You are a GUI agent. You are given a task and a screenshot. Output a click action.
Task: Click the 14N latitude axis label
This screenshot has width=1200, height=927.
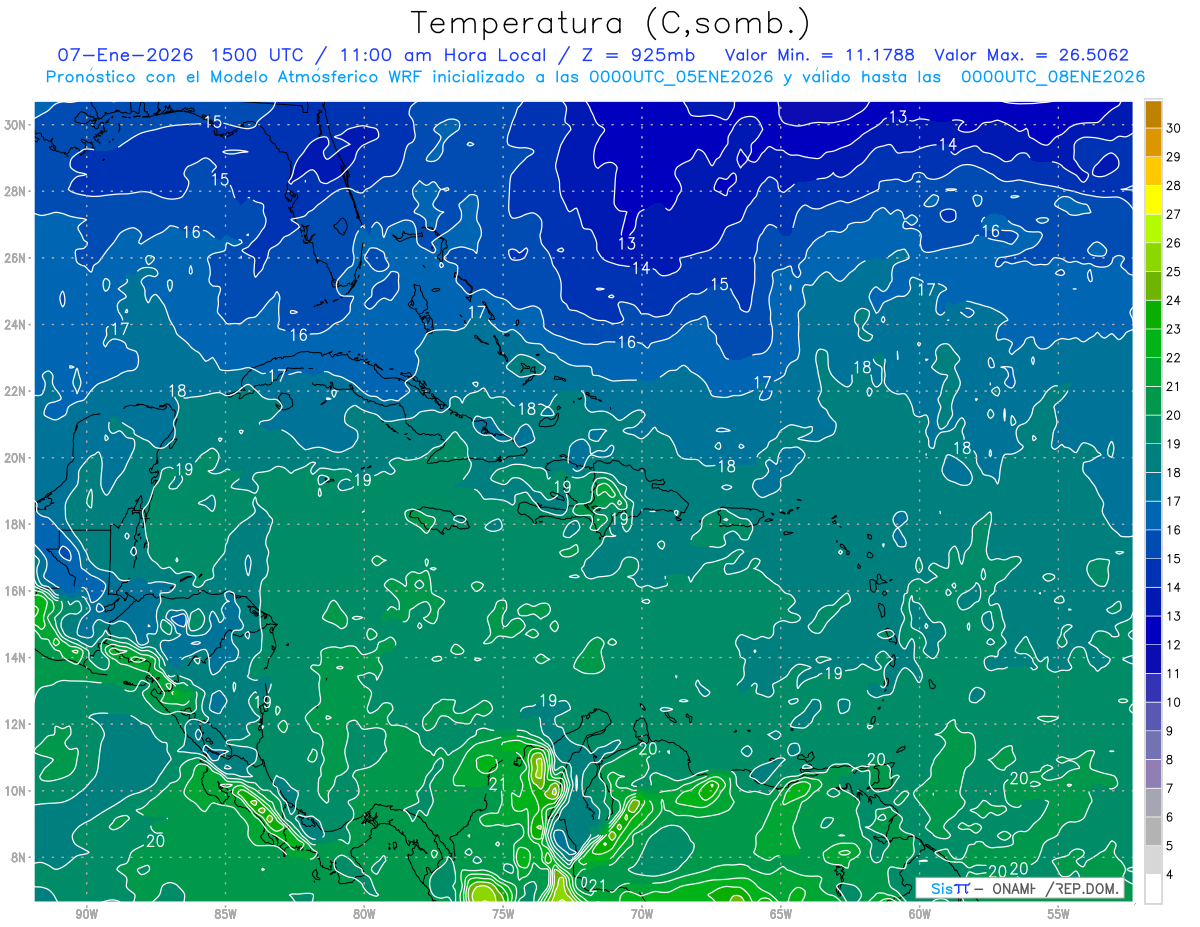click(x=17, y=658)
